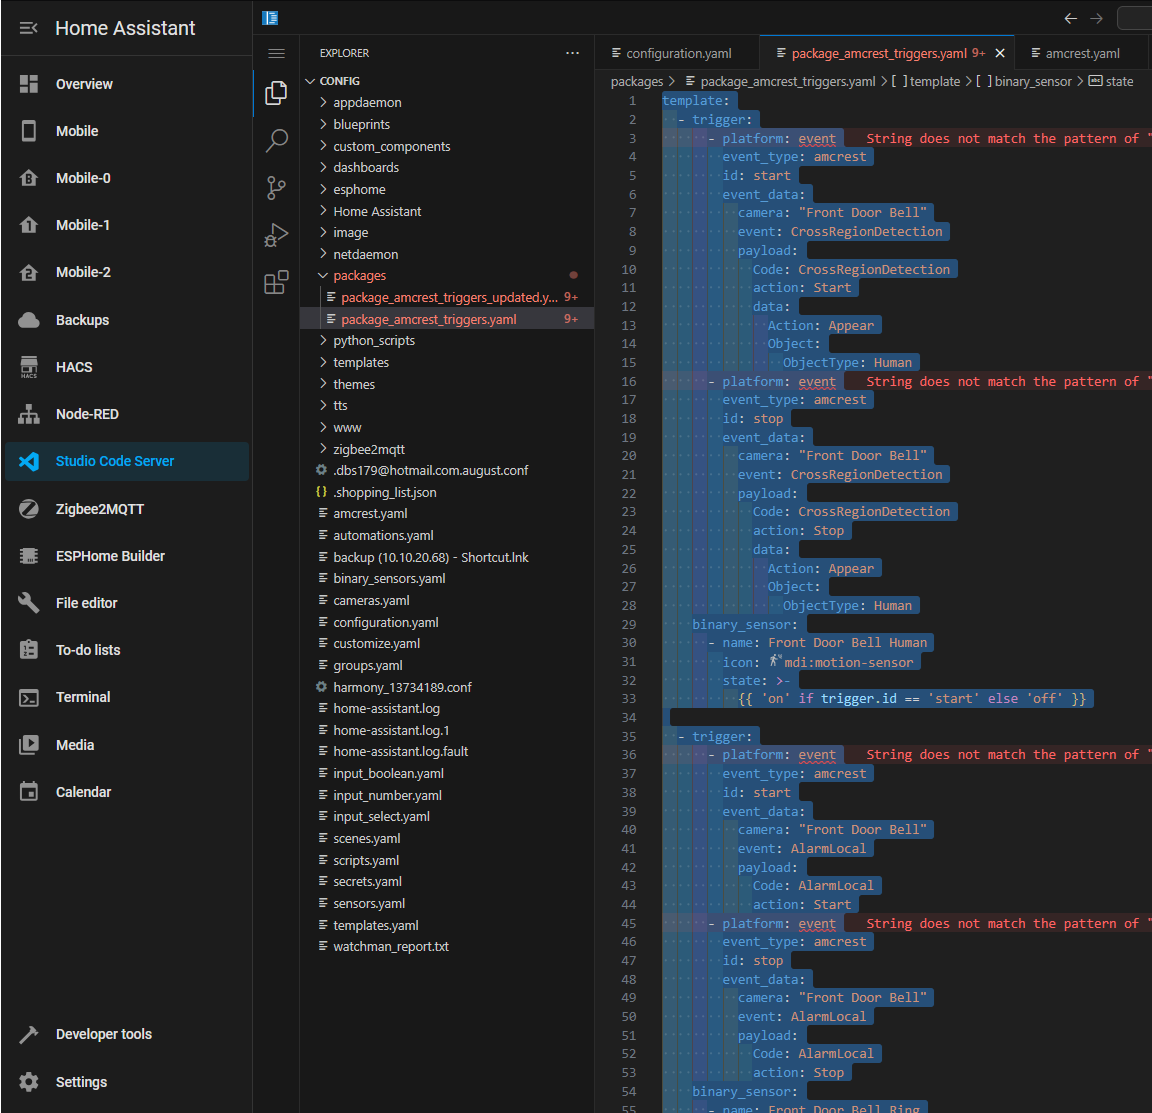Collapse the packages folder
The width and height of the screenshot is (1152, 1113).
(x=359, y=276)
